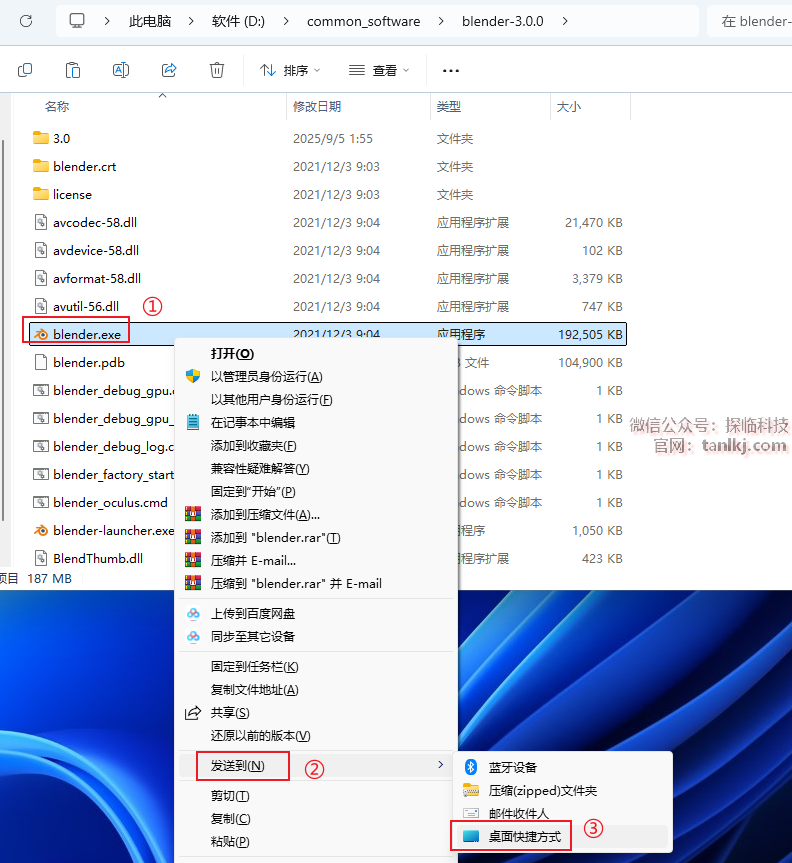Click the paste icon in toolbar
792x863 pixels.
[x=73, y=70]
